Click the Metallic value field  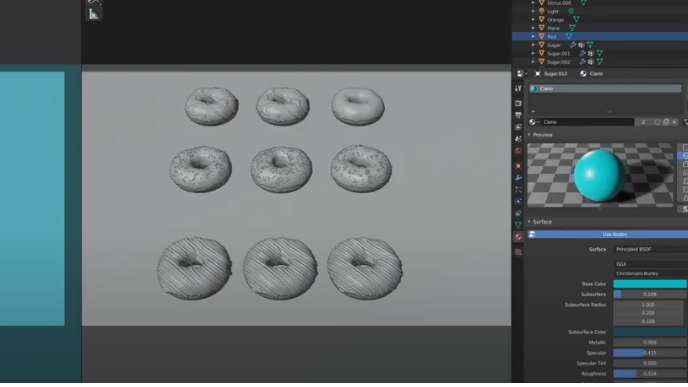[650, 342]
